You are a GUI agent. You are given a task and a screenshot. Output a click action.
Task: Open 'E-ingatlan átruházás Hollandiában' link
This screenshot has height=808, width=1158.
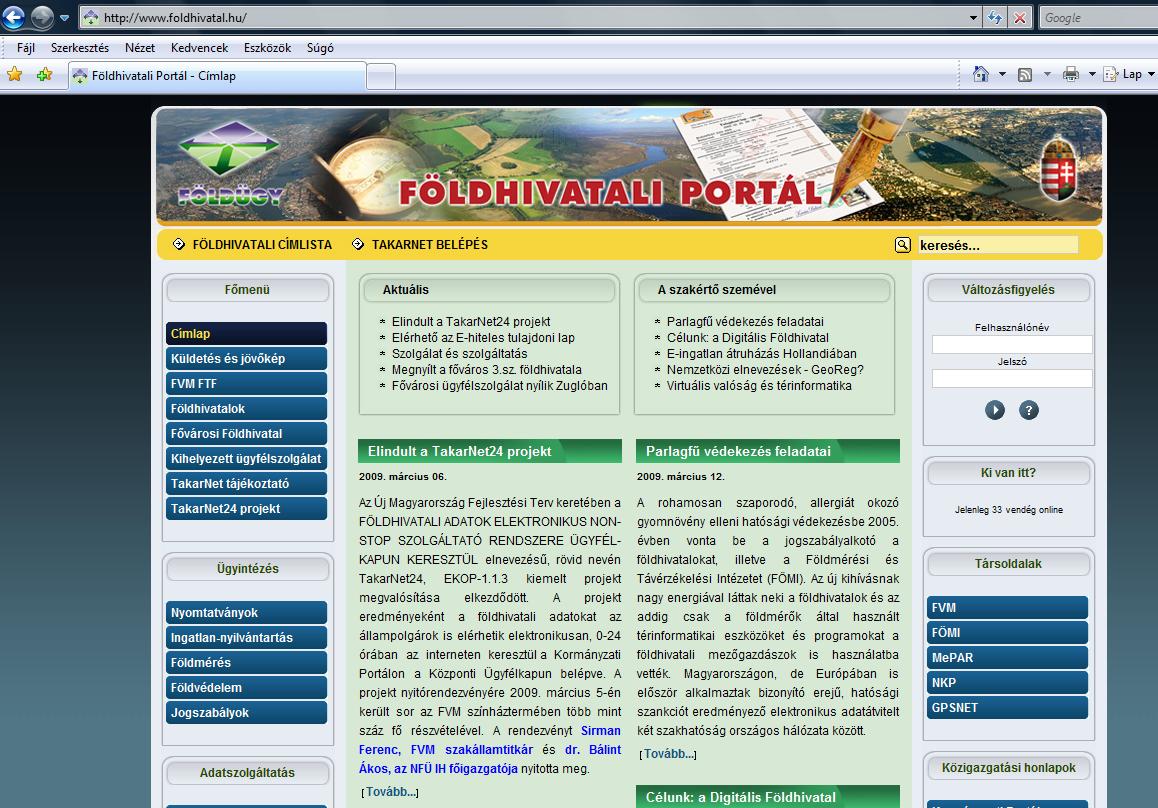point(761,354)
